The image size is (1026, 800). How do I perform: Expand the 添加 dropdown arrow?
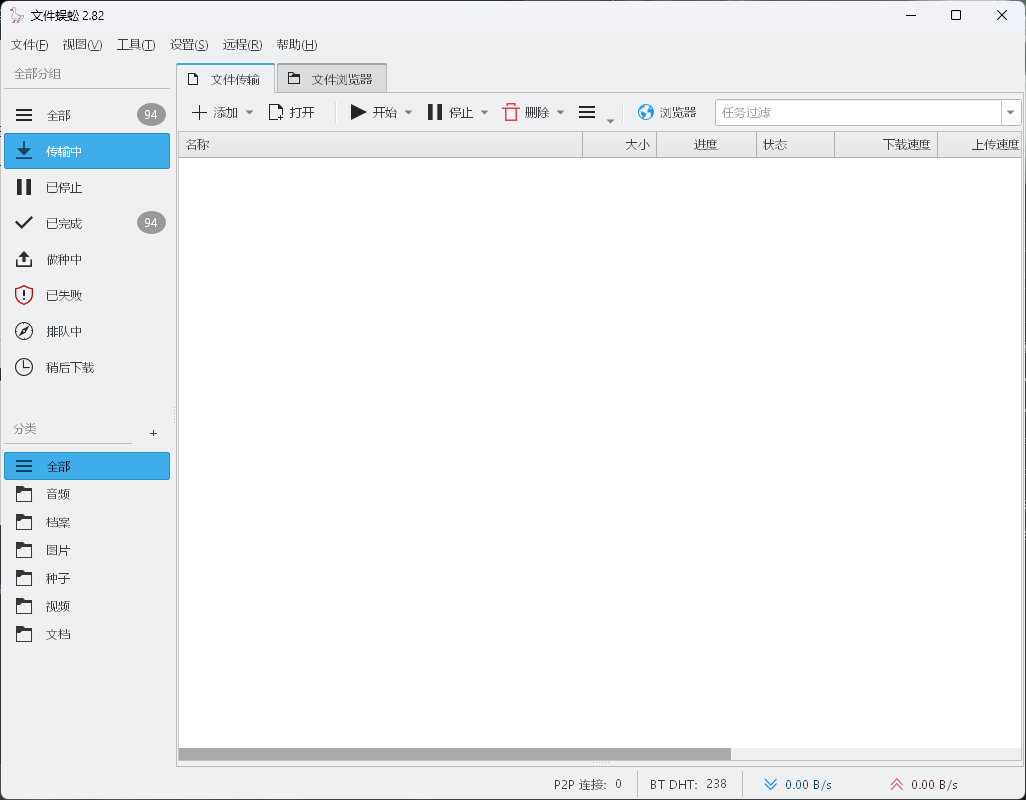[250, 113]
